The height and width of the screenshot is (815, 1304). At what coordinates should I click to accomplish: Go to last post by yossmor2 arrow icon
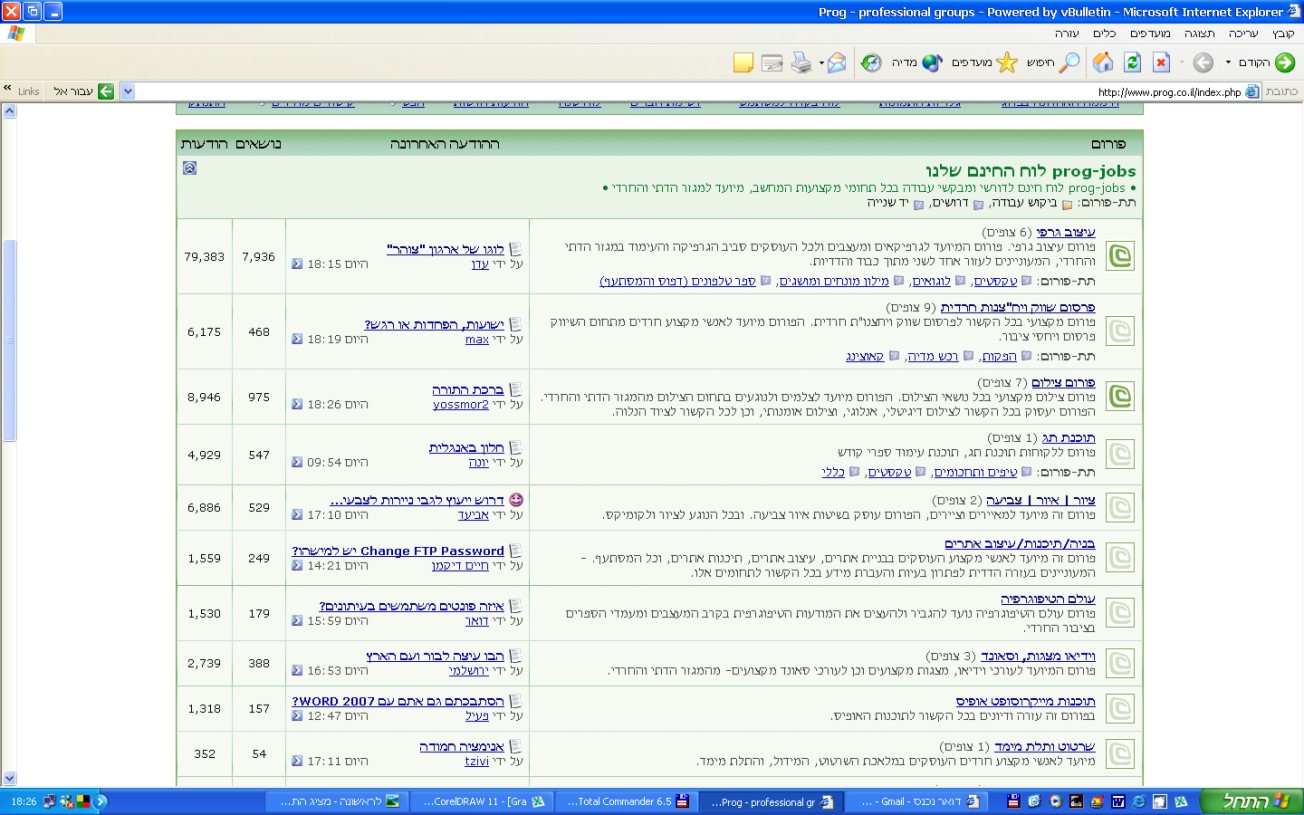tap(297, 404)
